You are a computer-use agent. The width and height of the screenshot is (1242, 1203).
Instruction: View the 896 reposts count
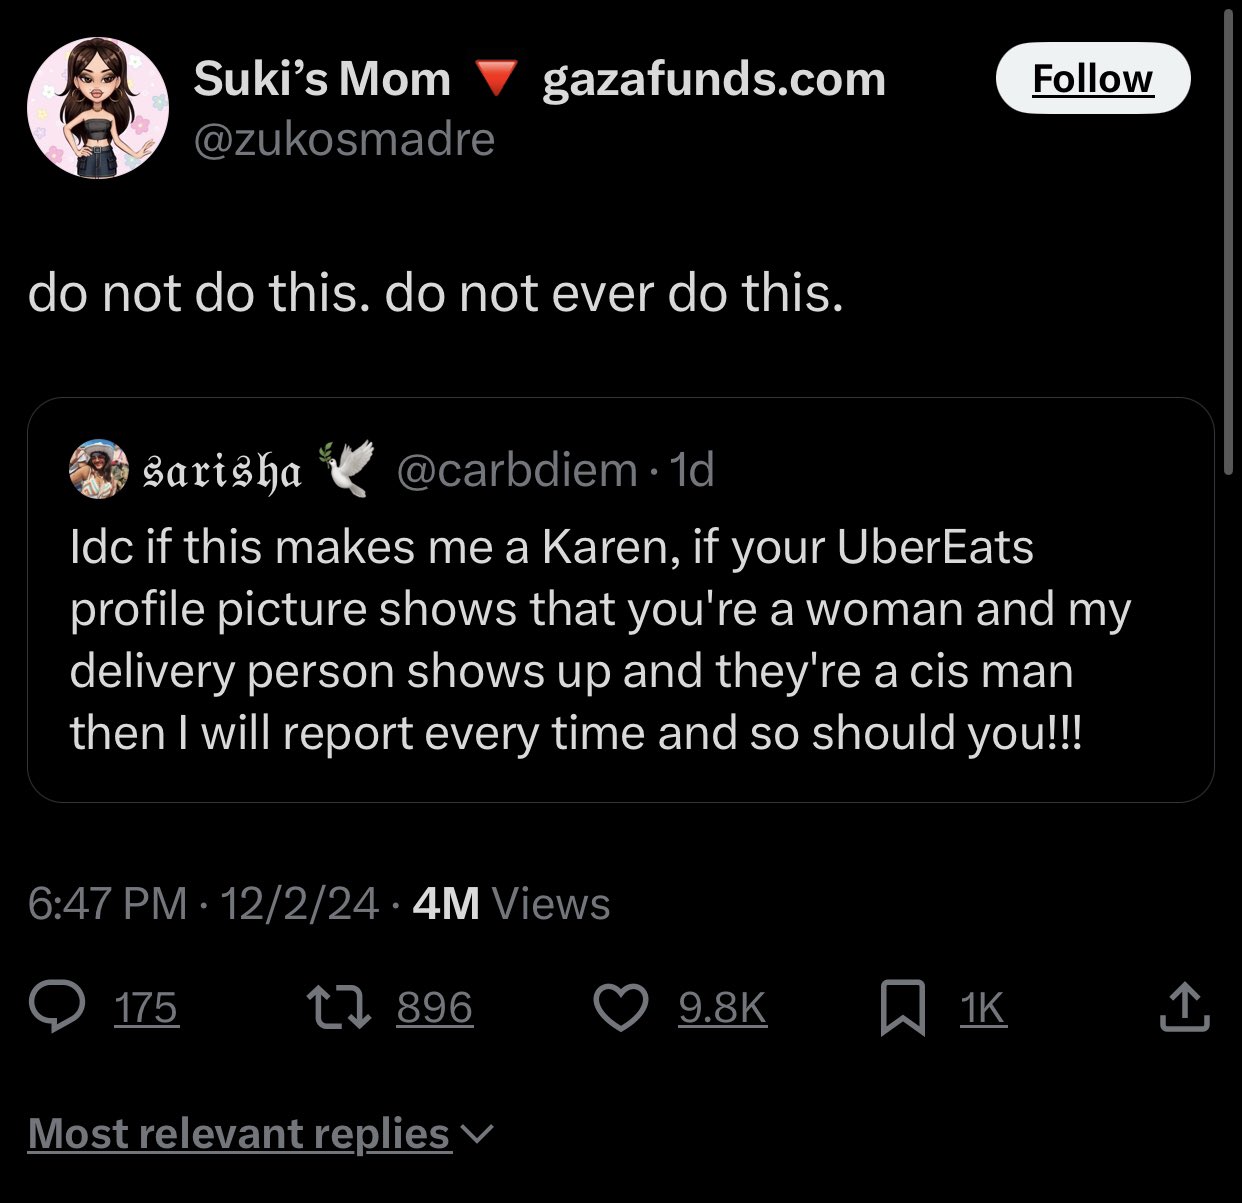click(434, 1007)
